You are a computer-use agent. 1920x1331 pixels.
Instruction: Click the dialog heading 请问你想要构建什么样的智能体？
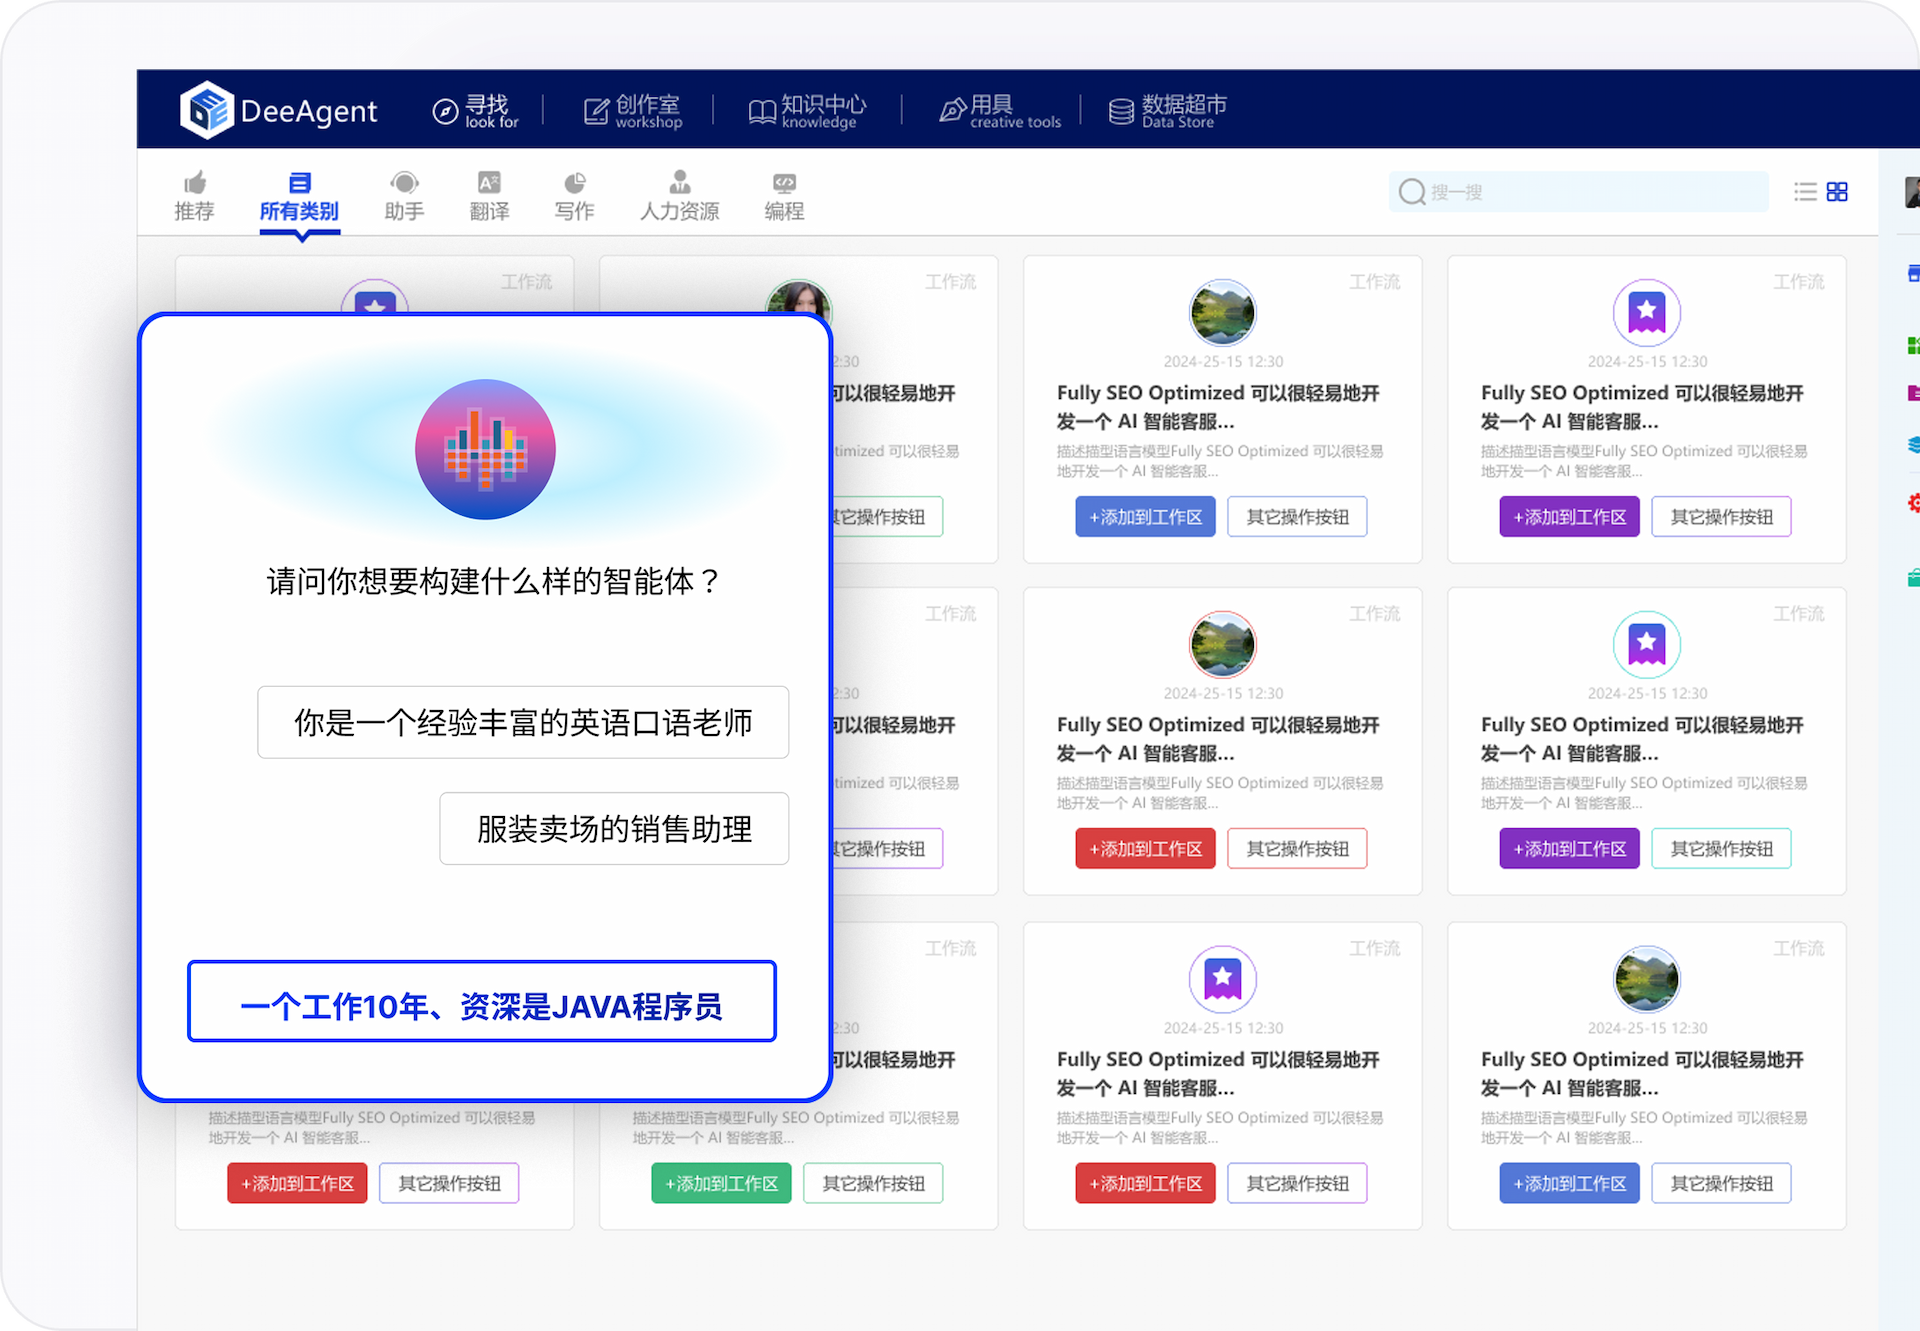(x=494, y=581)
